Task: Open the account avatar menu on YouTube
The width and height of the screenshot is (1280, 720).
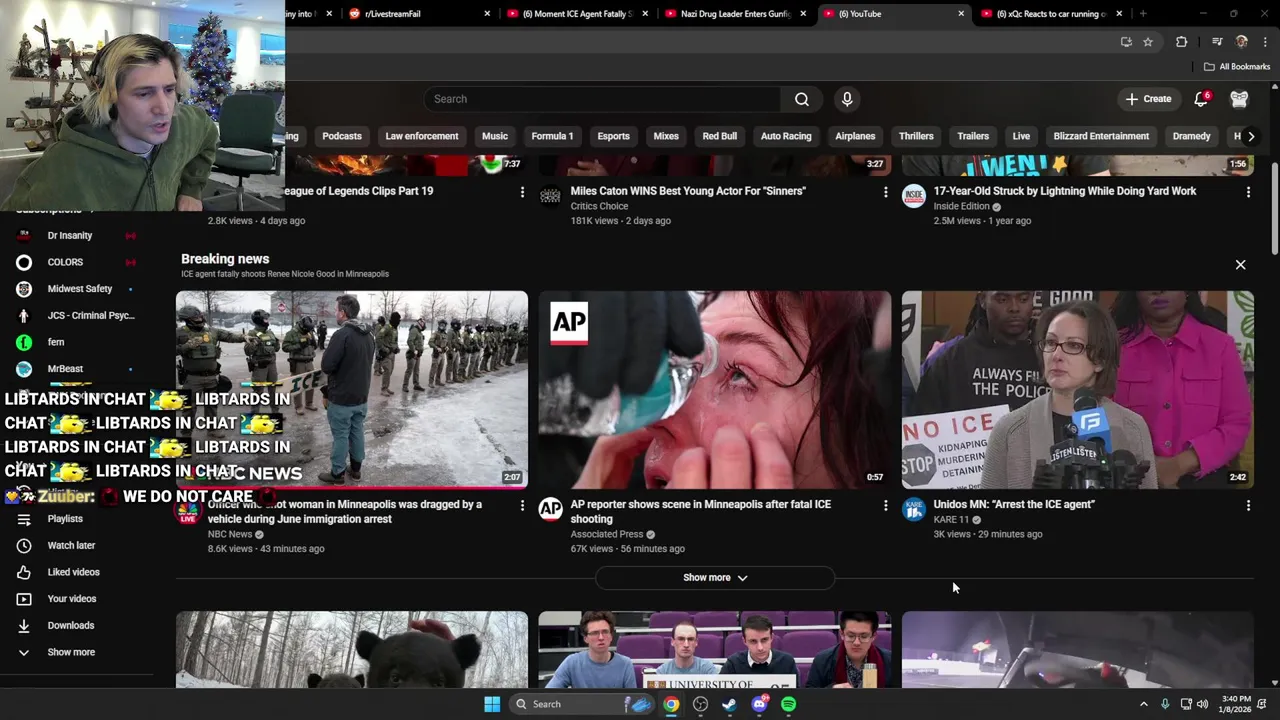Action: 1239,99
